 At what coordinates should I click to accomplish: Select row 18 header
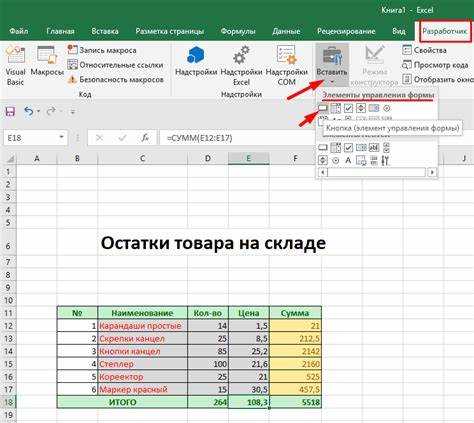(x=8, y=402)
